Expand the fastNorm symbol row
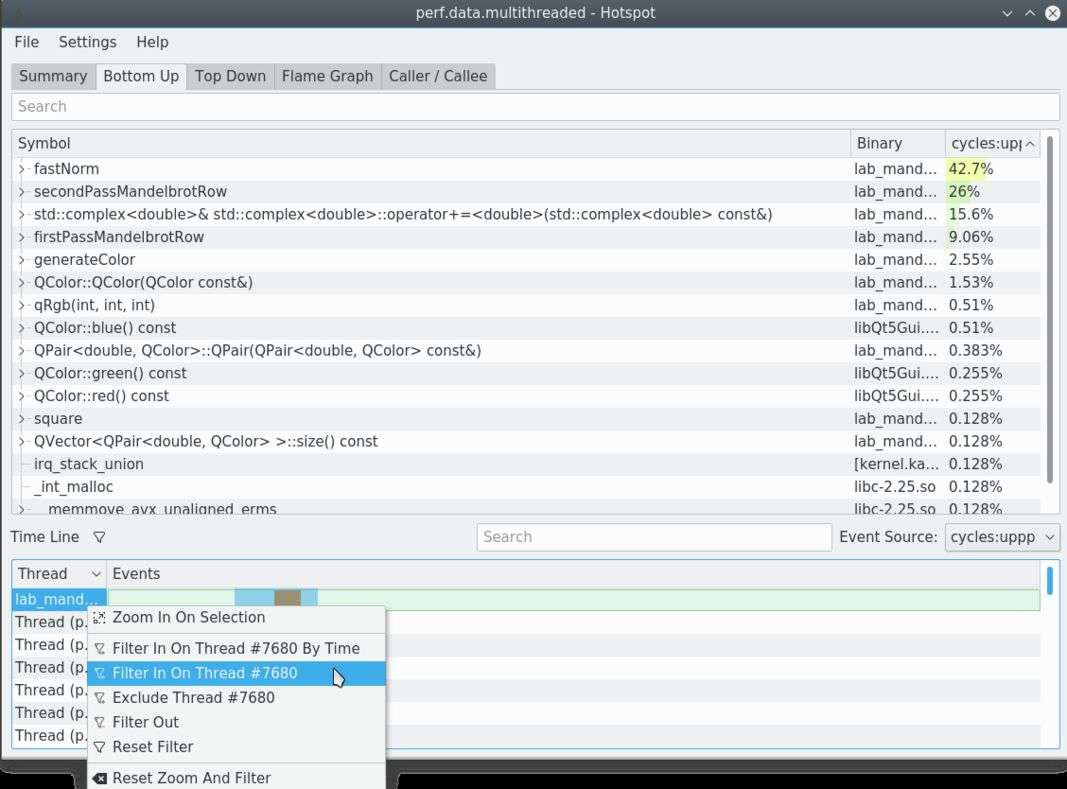The height and width of the screenshot is (789, 1067). (x=22, y=169)
